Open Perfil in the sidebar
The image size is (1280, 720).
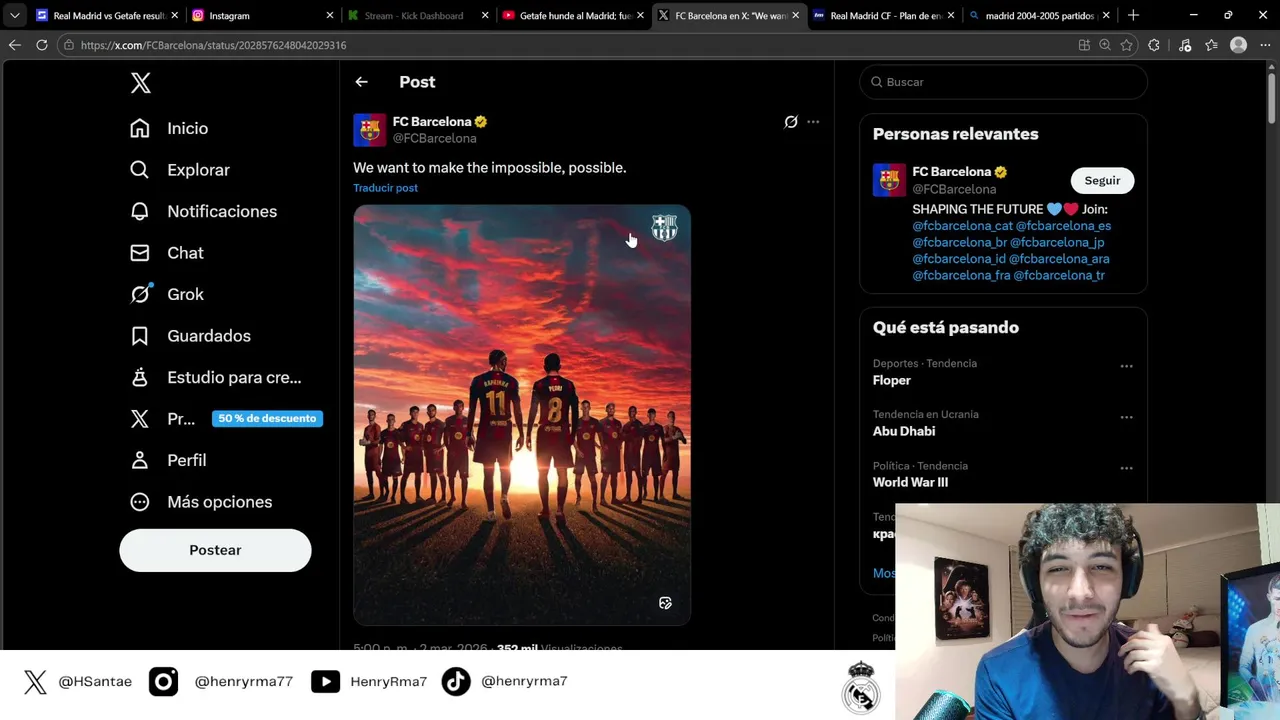168,460
